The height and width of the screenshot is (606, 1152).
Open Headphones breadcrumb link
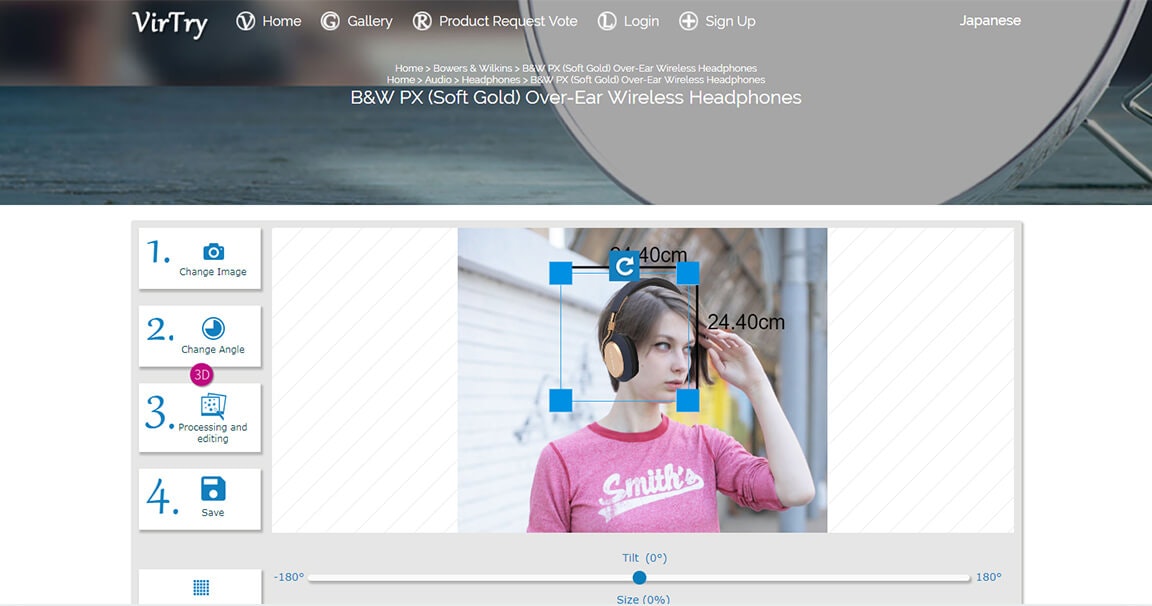pyautogui.click(x=491, y=80)
